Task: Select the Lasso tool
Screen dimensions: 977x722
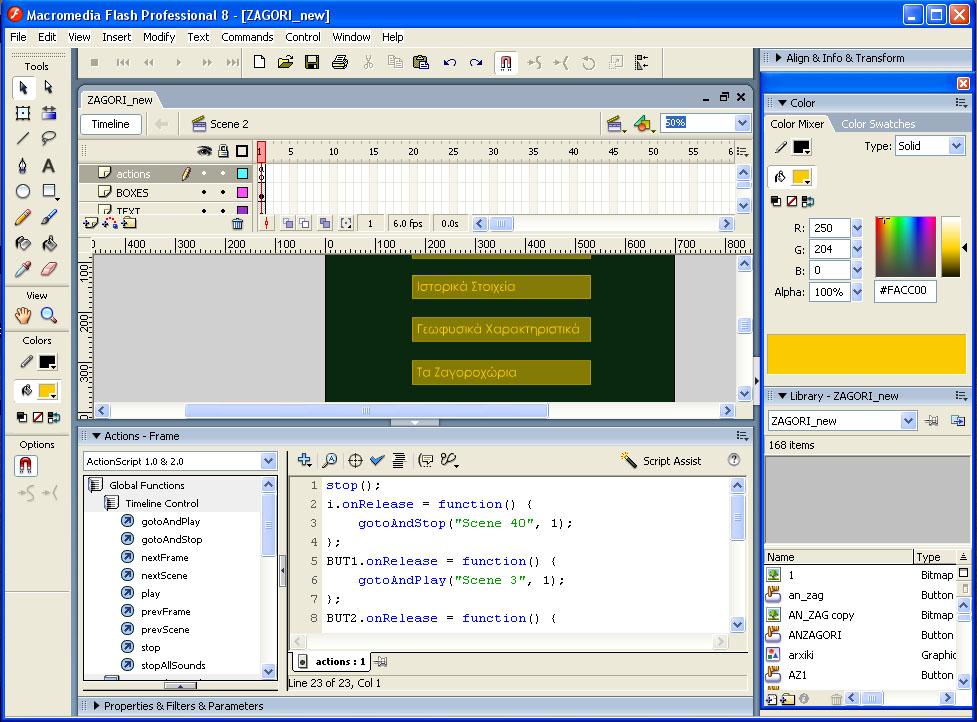Action: click(49, 138)
